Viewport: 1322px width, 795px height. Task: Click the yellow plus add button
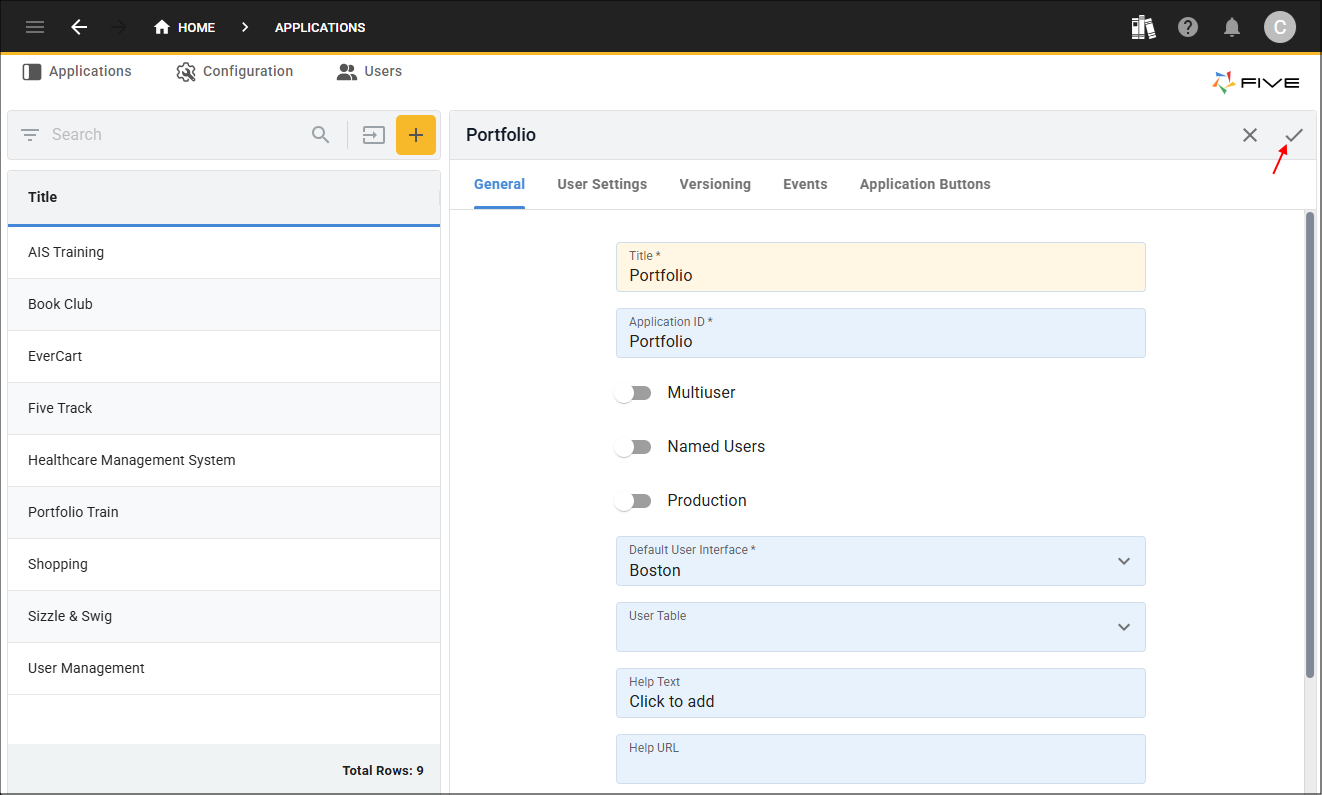(416, 135)
